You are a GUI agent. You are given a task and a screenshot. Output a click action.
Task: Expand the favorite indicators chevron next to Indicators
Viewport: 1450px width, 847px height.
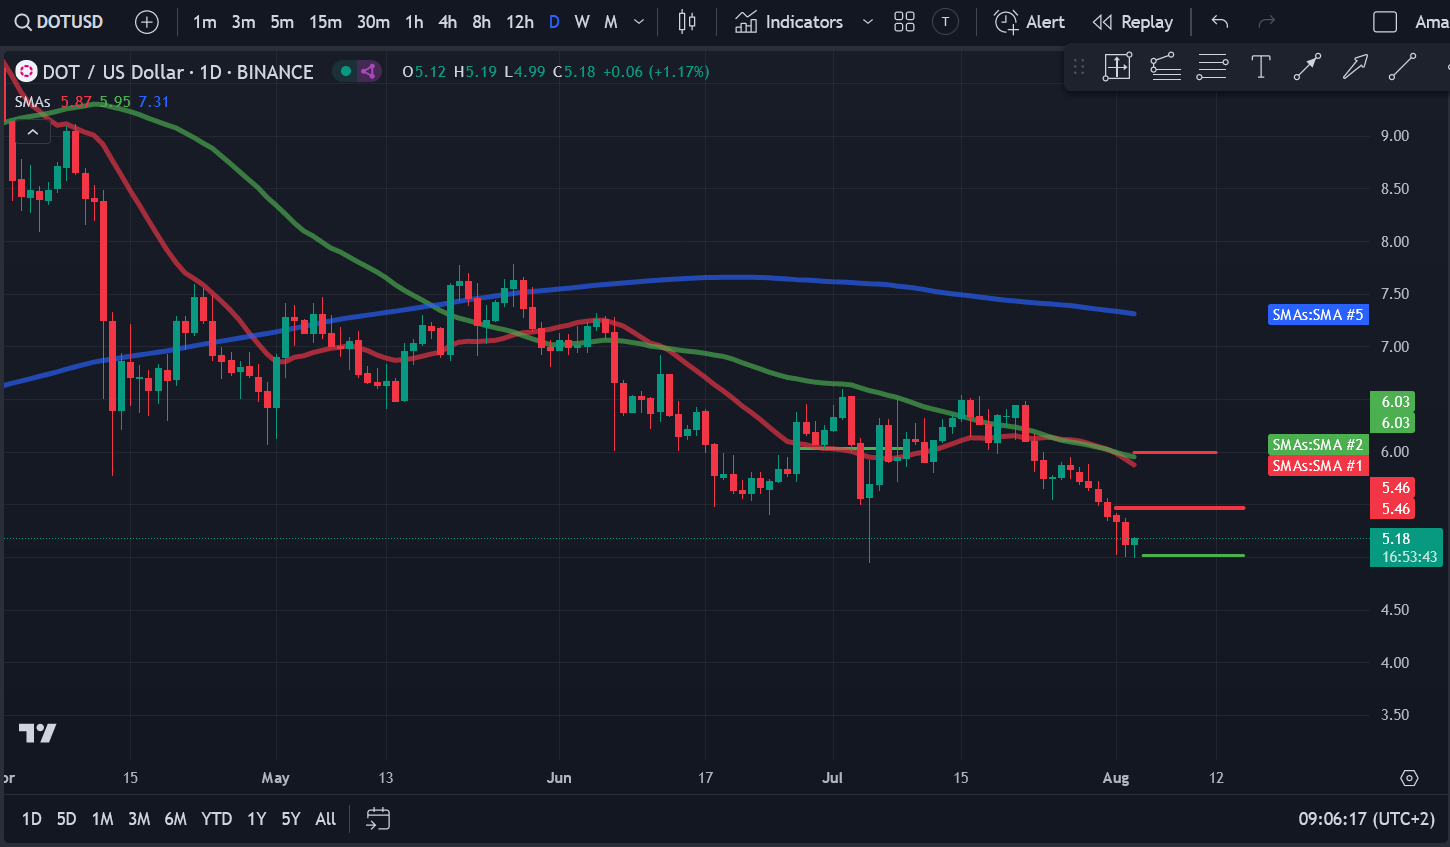[867, 22]
